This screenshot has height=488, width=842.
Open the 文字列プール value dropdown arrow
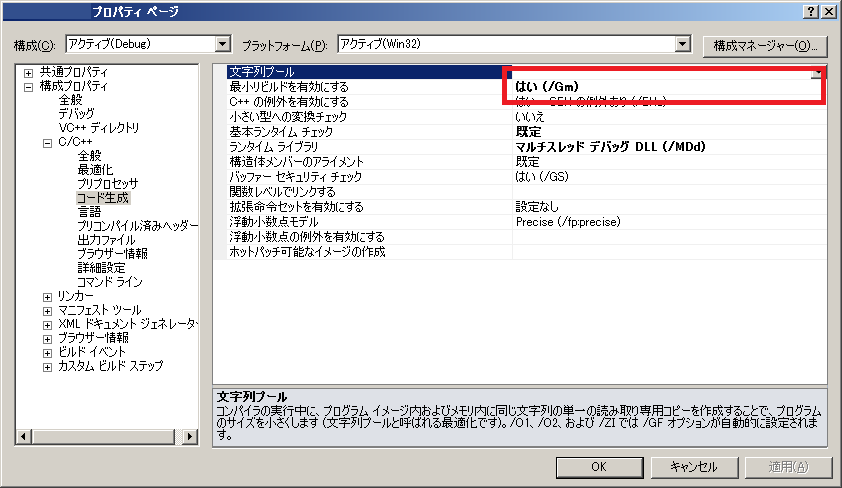coord(818,72)
